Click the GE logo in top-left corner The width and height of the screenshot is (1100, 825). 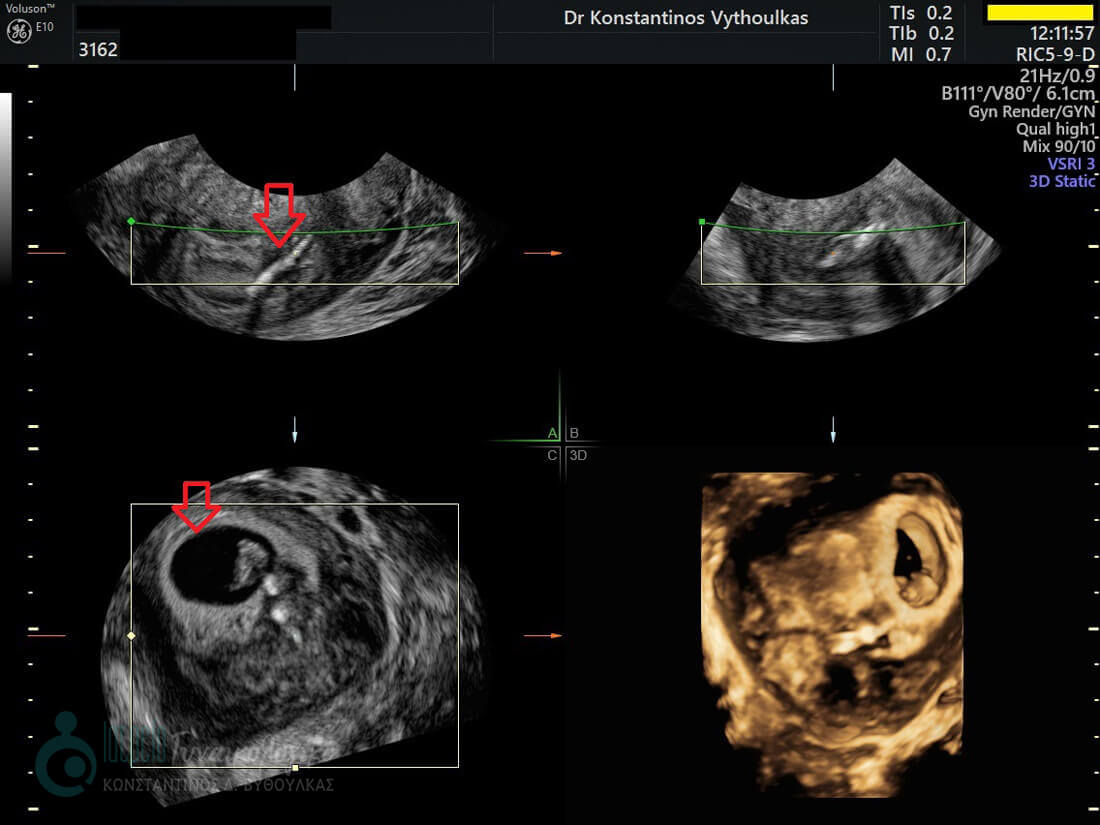pos(19,31)
